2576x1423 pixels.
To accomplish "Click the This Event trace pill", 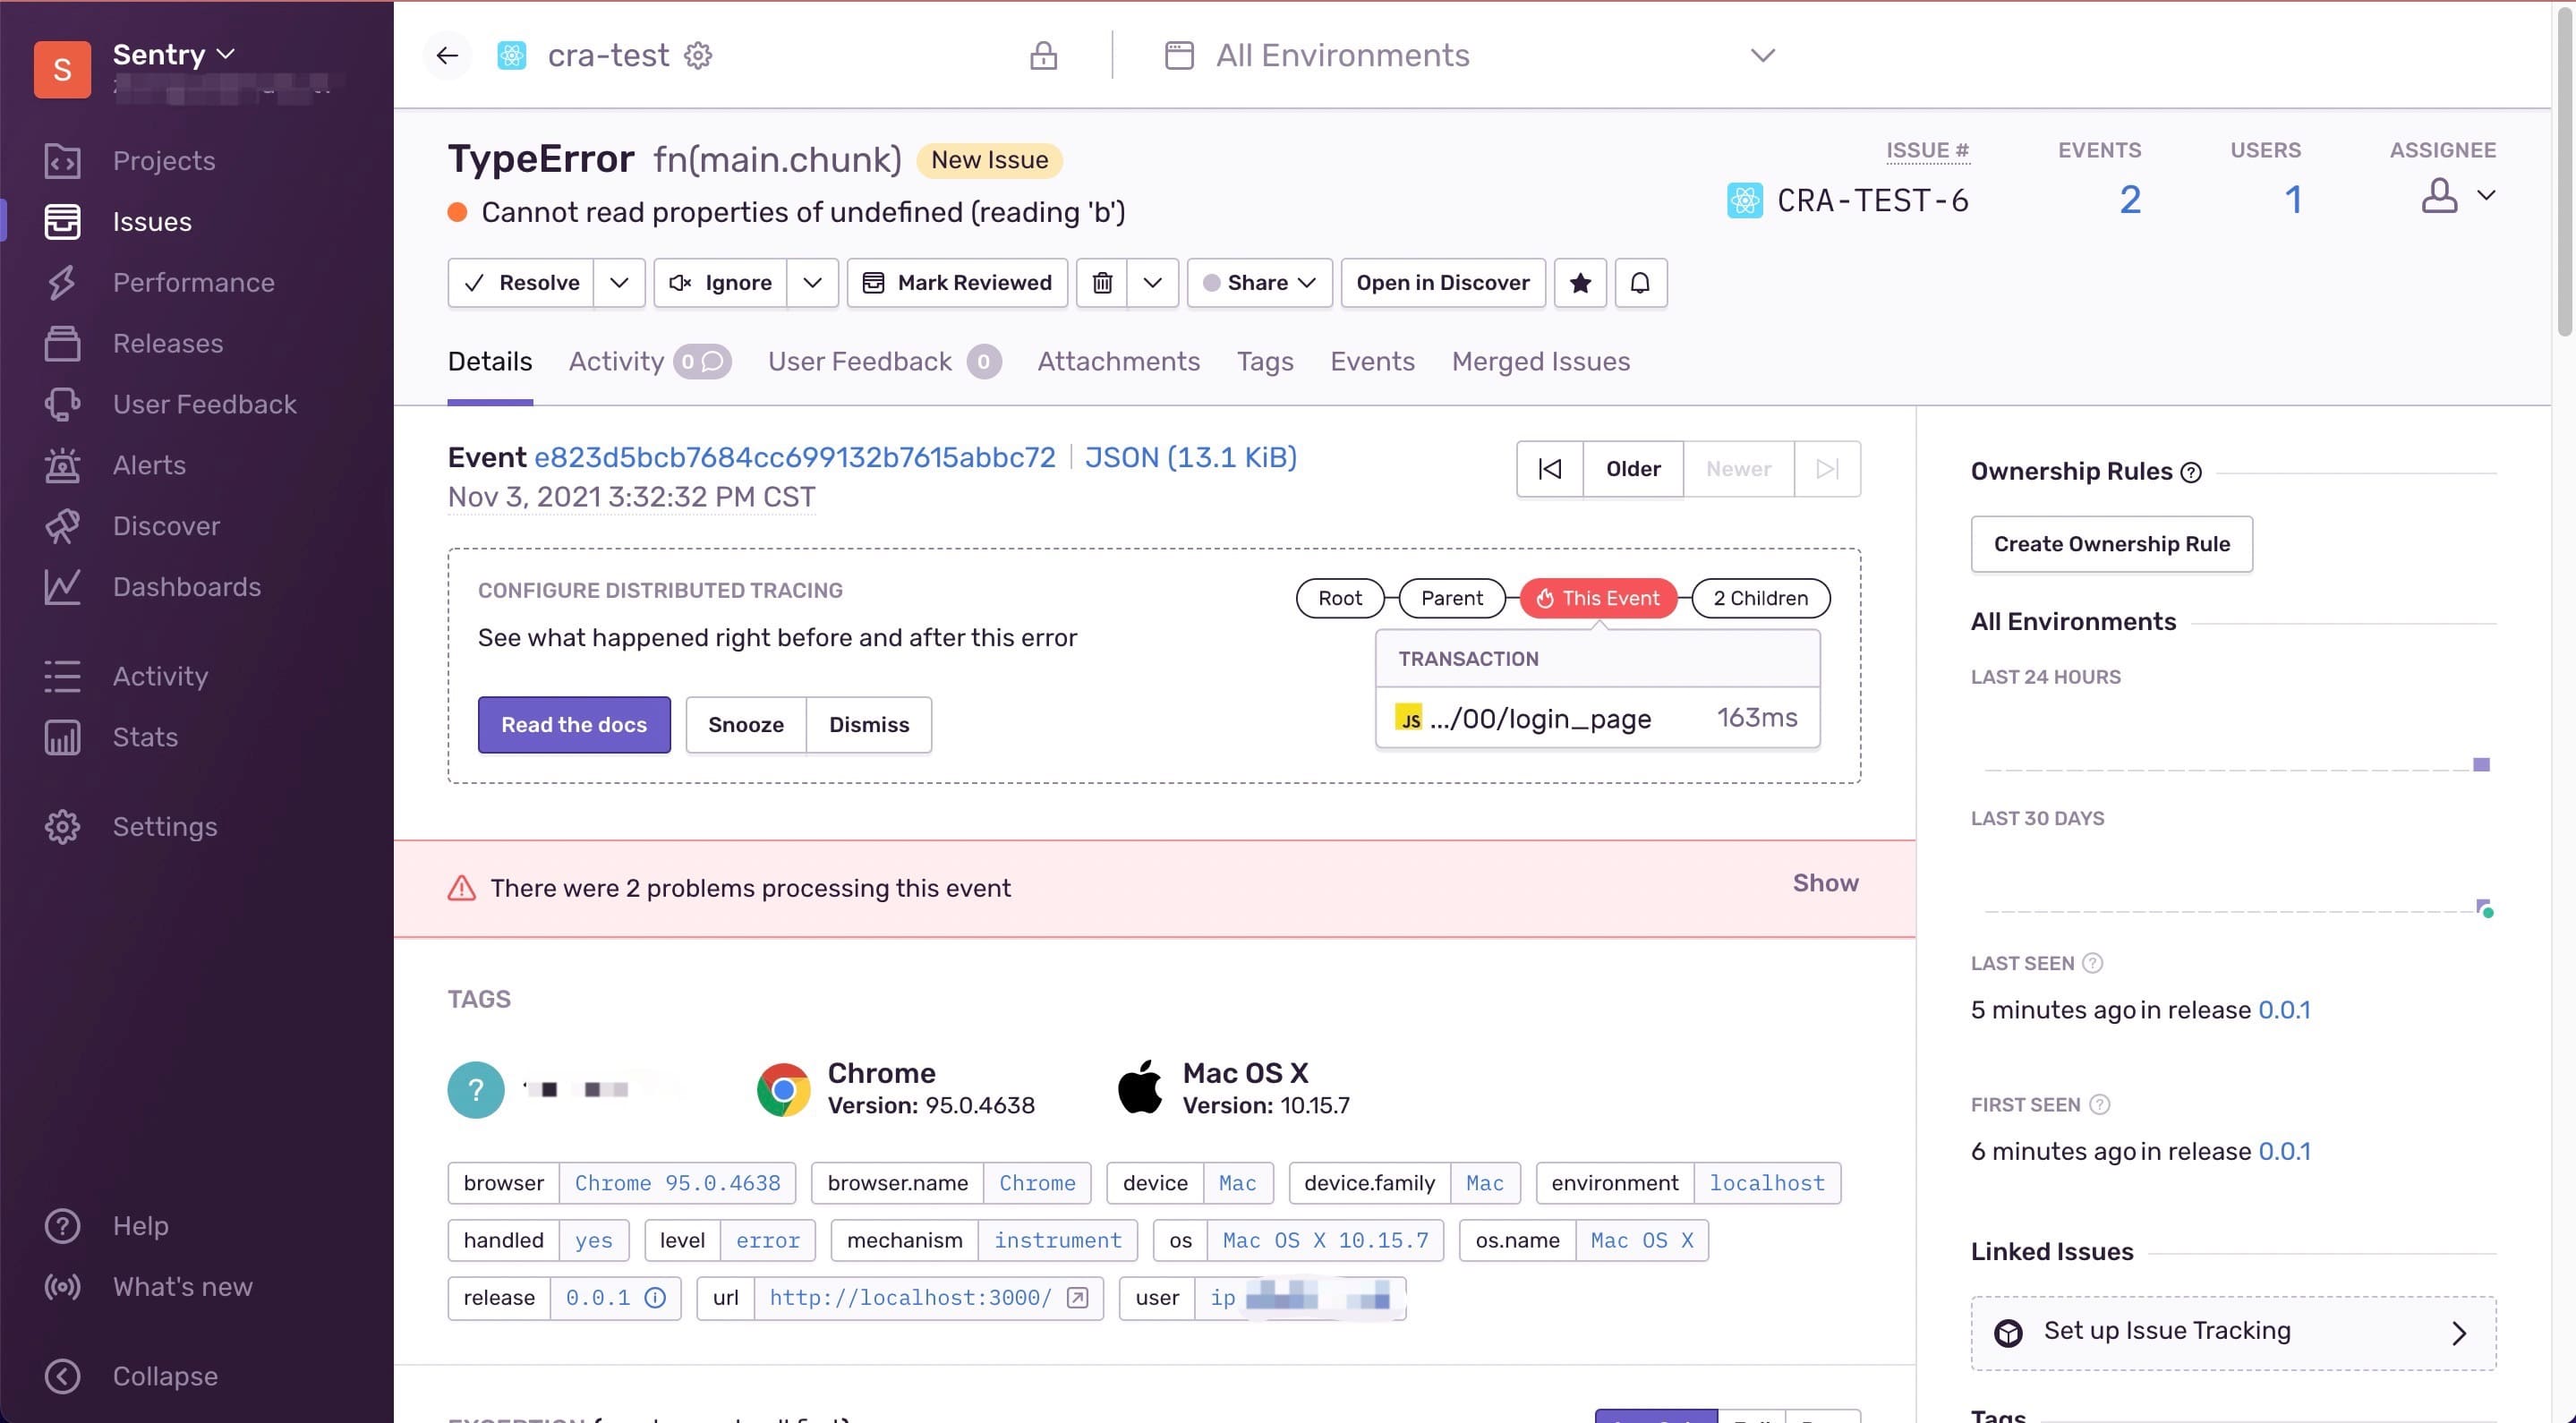I will [x=1598, y=598].
